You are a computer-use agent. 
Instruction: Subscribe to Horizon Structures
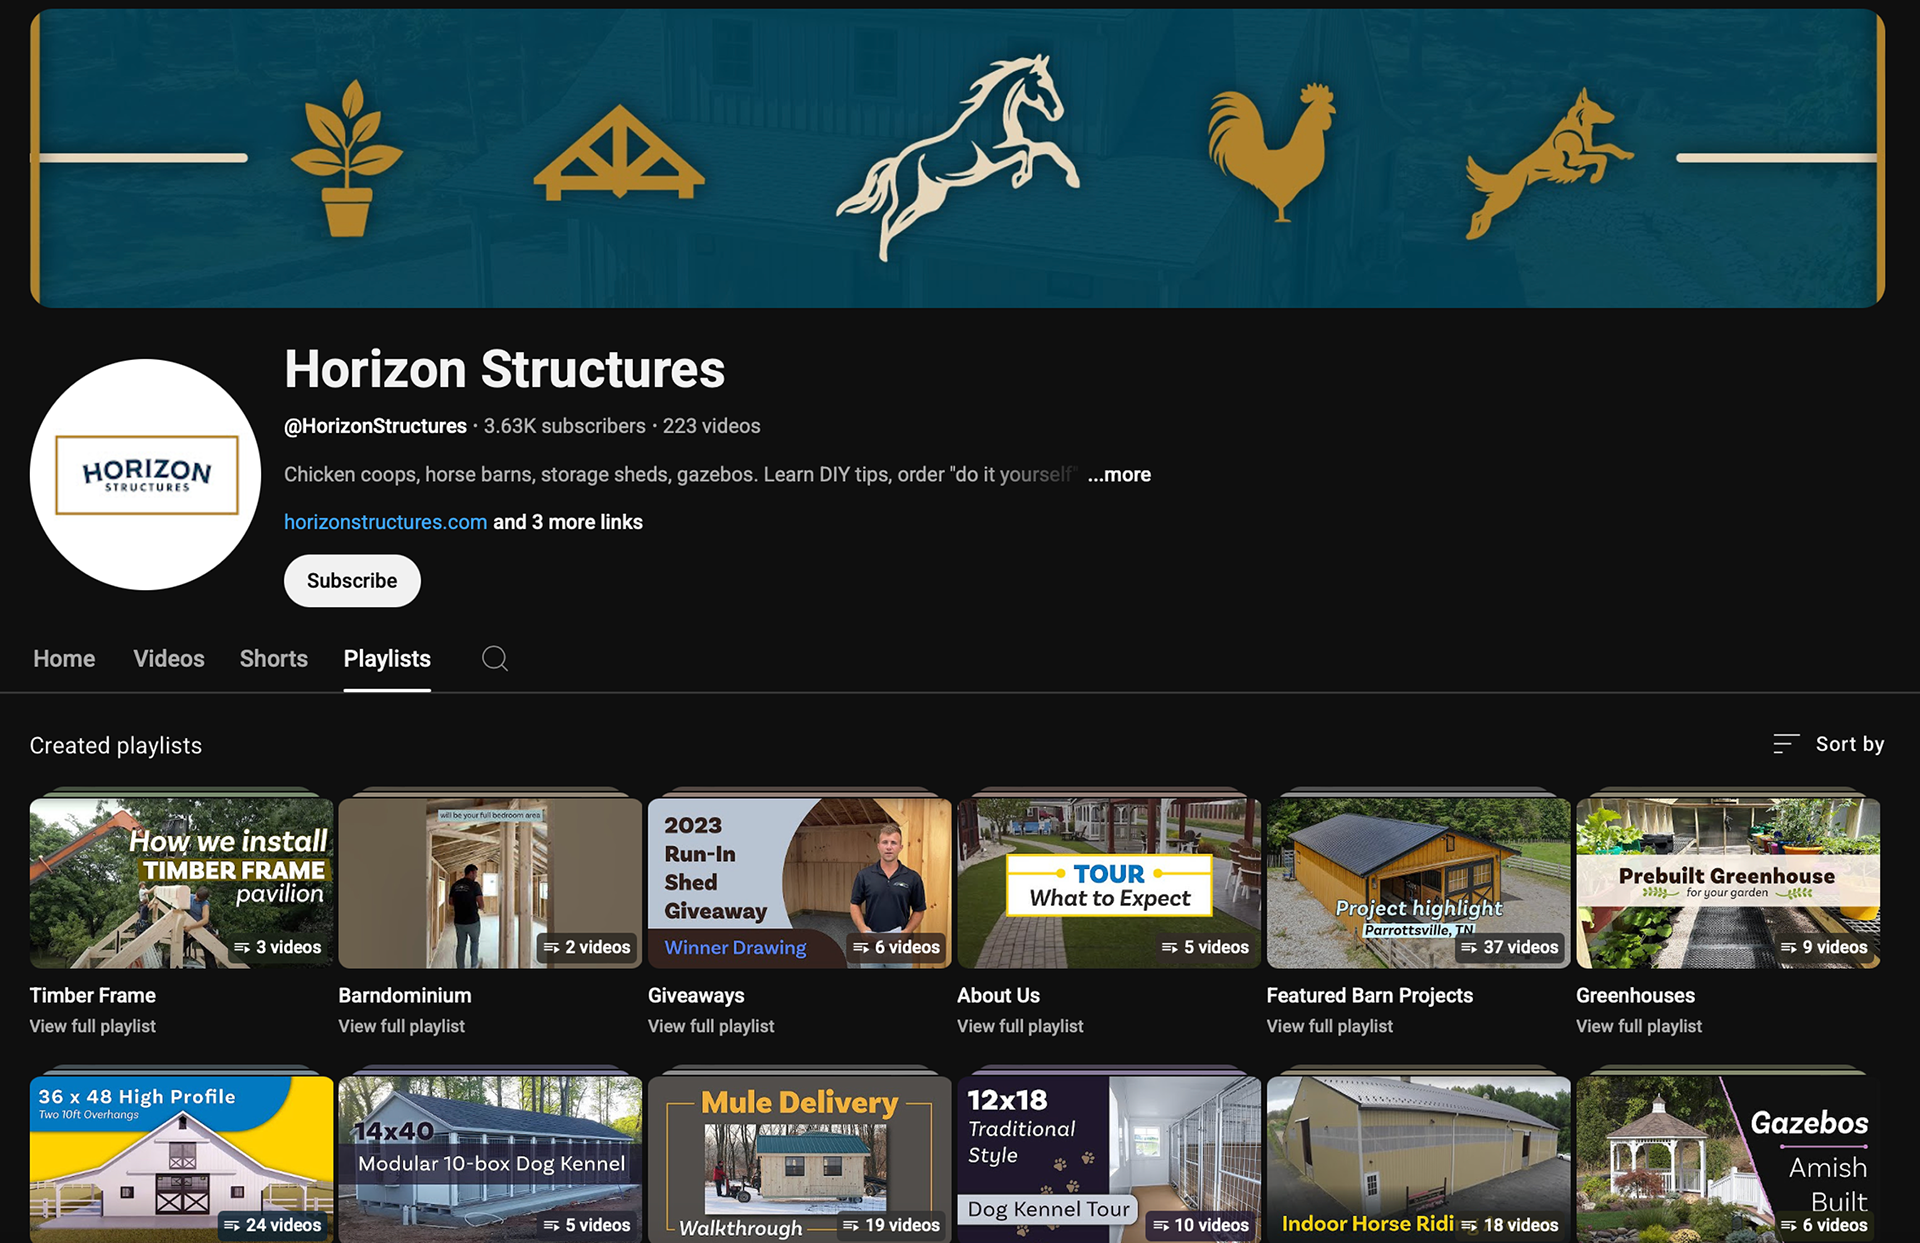(352, 581)
